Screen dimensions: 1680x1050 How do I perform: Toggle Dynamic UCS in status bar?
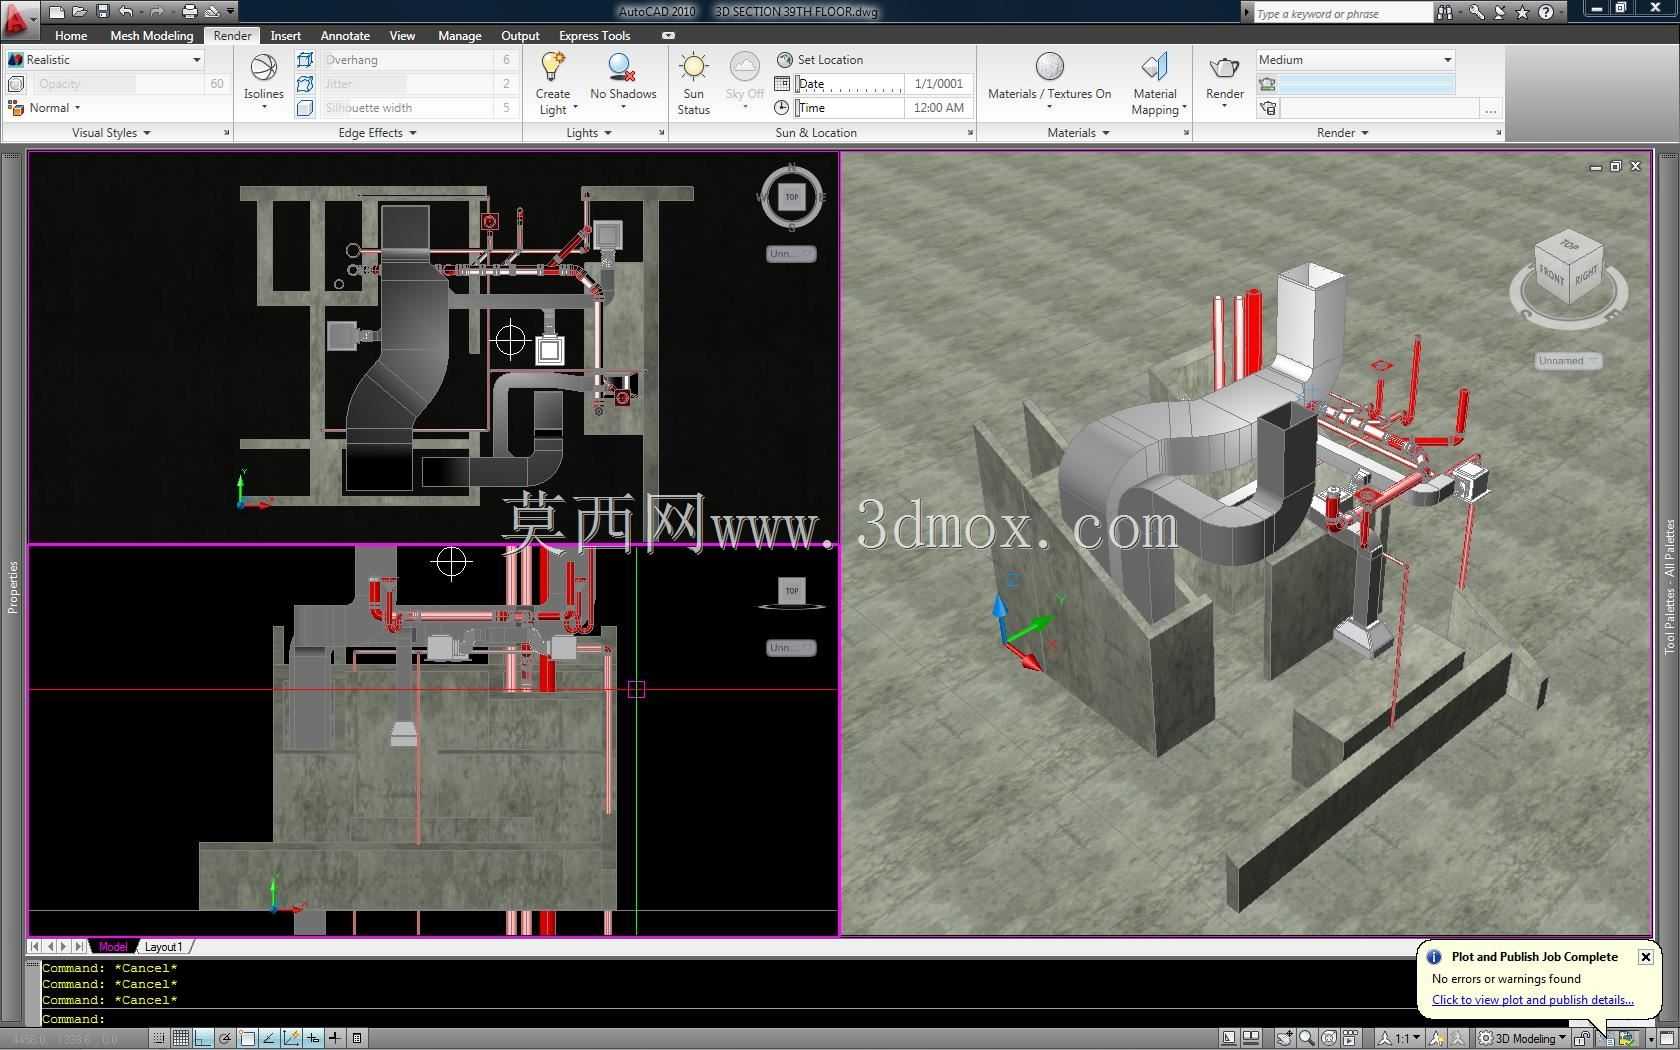pyautogui.click(x=291, y=1038)
